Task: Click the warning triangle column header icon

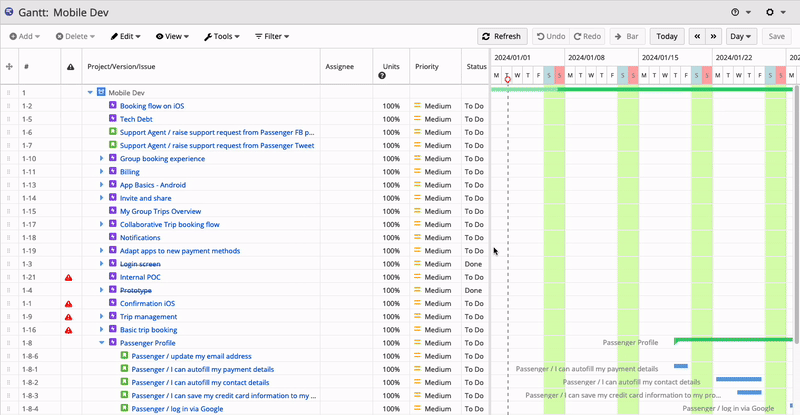Action: [69, 67]
